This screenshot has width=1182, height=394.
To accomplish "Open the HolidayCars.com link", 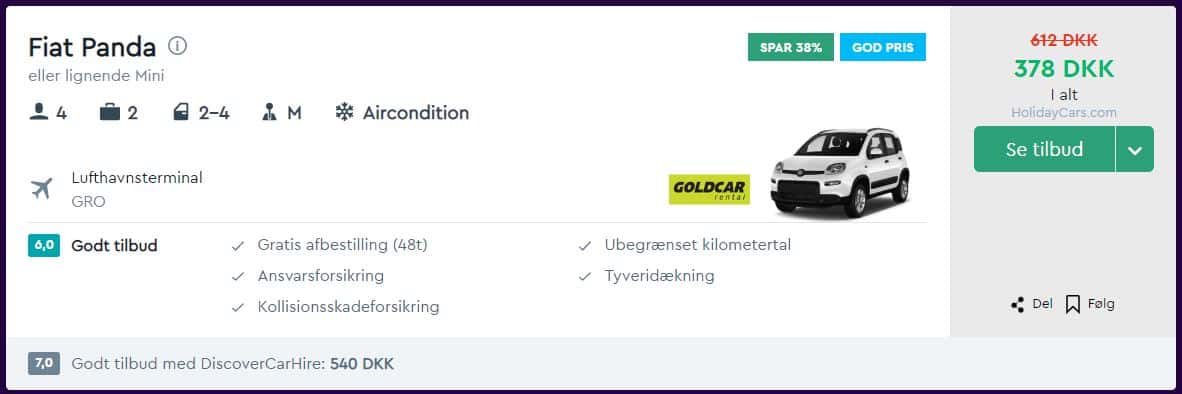I will point(1064,113).
